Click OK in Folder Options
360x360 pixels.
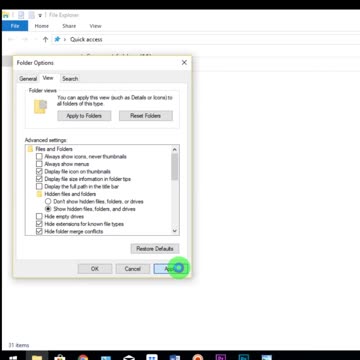tap(95, 269)
